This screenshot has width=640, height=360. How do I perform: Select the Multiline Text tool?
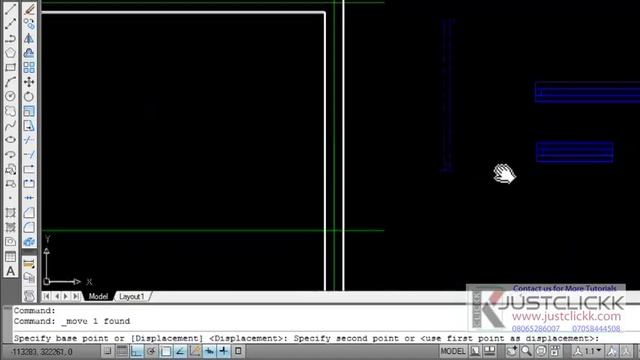10,271
